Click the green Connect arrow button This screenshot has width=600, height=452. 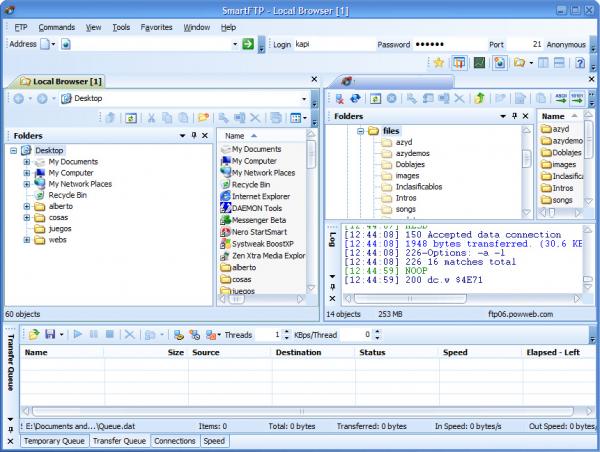(x=248, y=44)
